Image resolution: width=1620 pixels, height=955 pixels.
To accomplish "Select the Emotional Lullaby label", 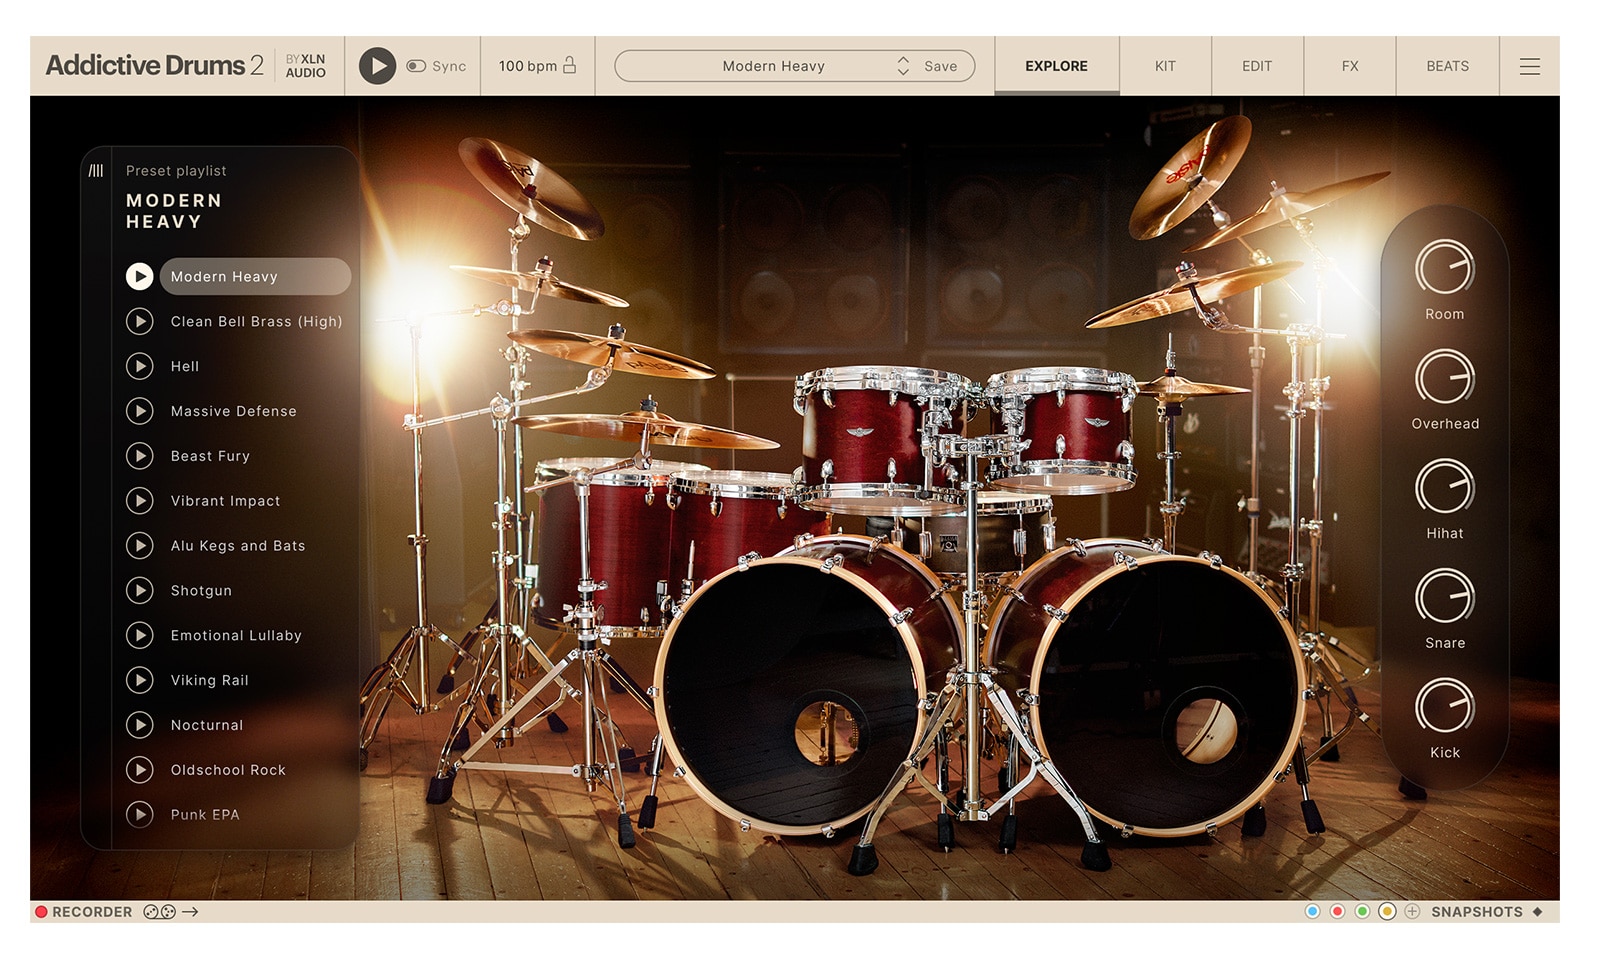I will (236, 635).
